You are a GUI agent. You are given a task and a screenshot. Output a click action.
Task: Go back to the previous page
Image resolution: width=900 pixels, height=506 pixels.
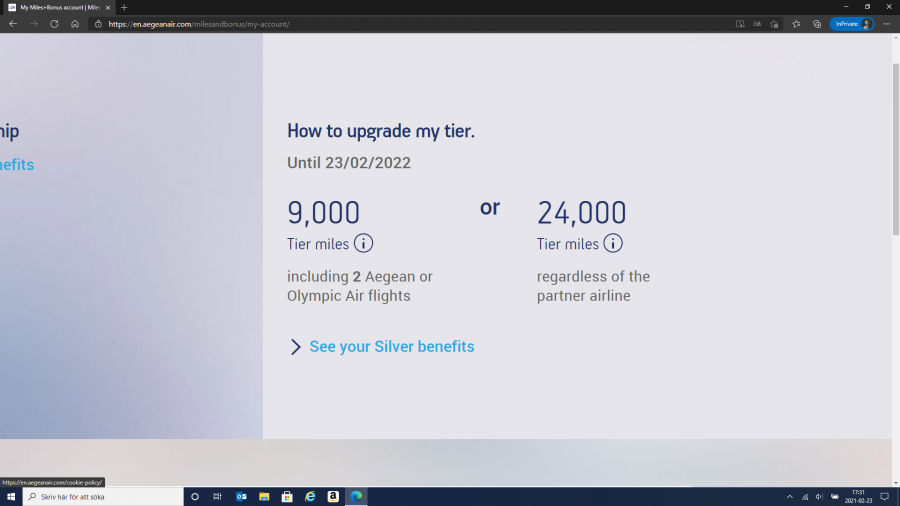tap(13, 24)
